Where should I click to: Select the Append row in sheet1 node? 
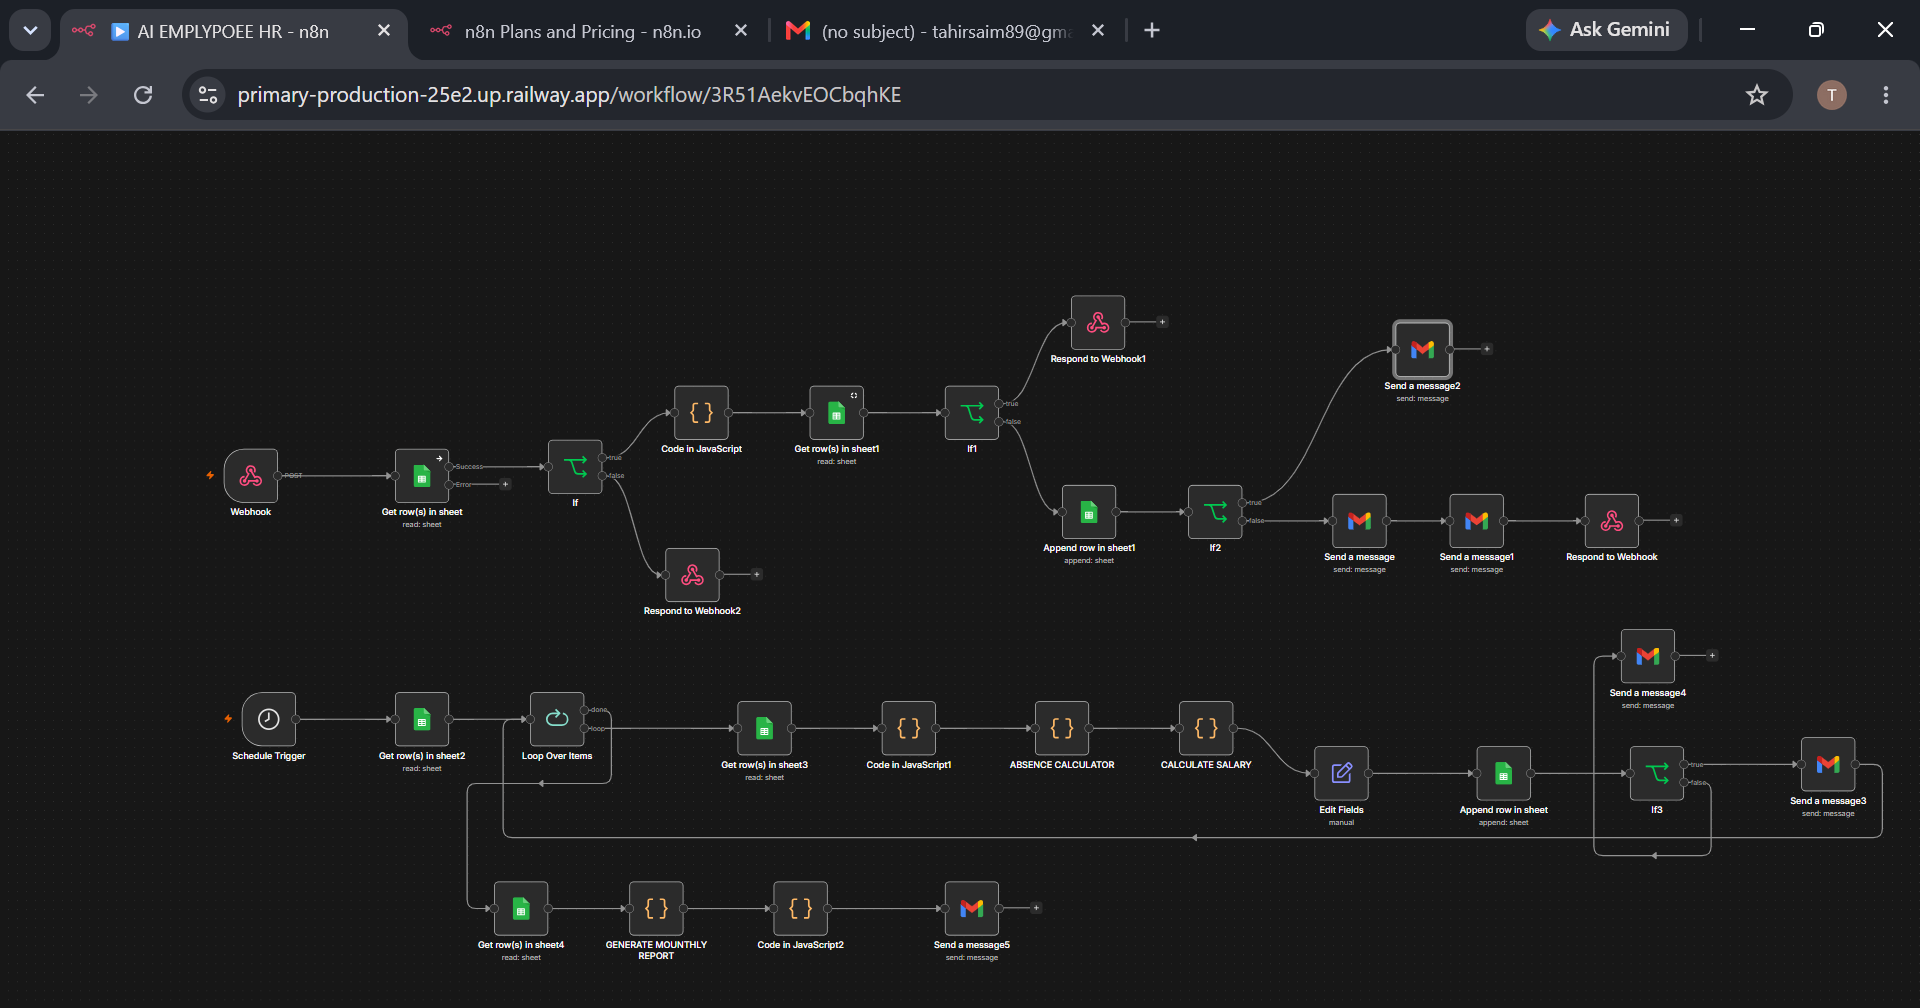coord(1089,511)
